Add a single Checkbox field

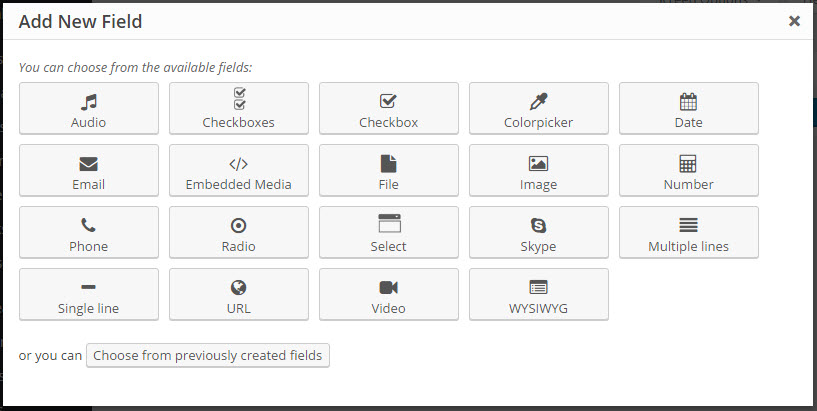(x=388, y=109)
